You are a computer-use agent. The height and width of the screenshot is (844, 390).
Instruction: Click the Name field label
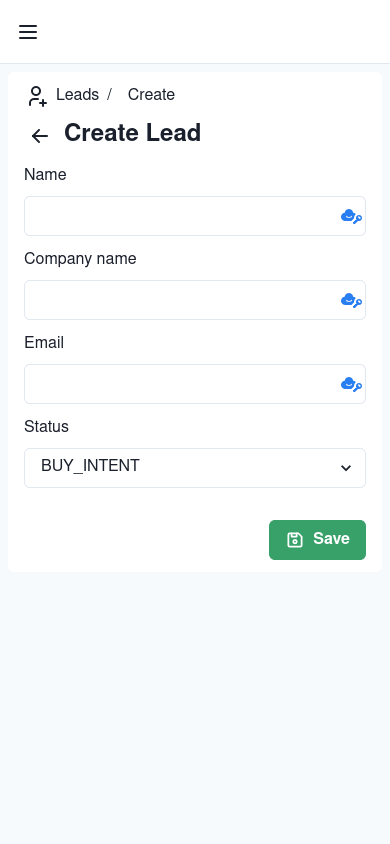(45, 174)
